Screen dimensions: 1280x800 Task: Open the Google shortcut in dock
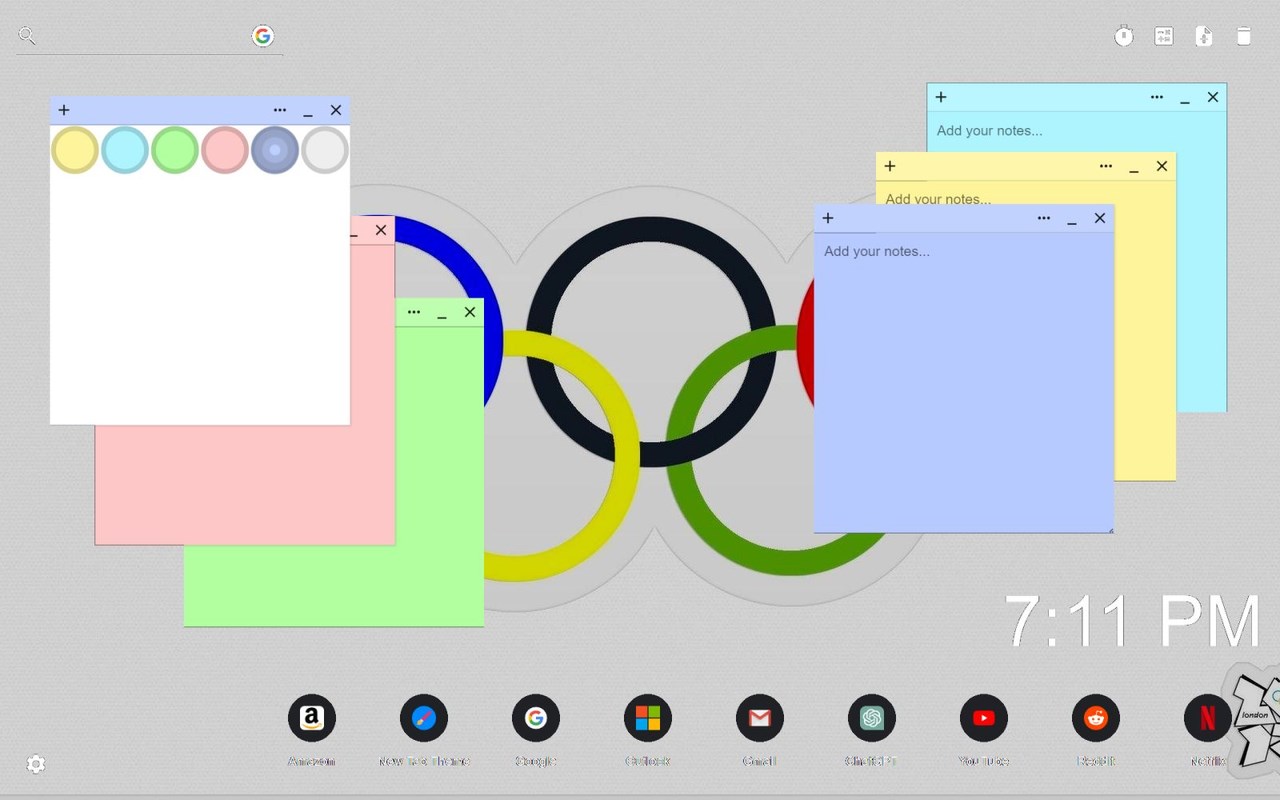point(536,718)
